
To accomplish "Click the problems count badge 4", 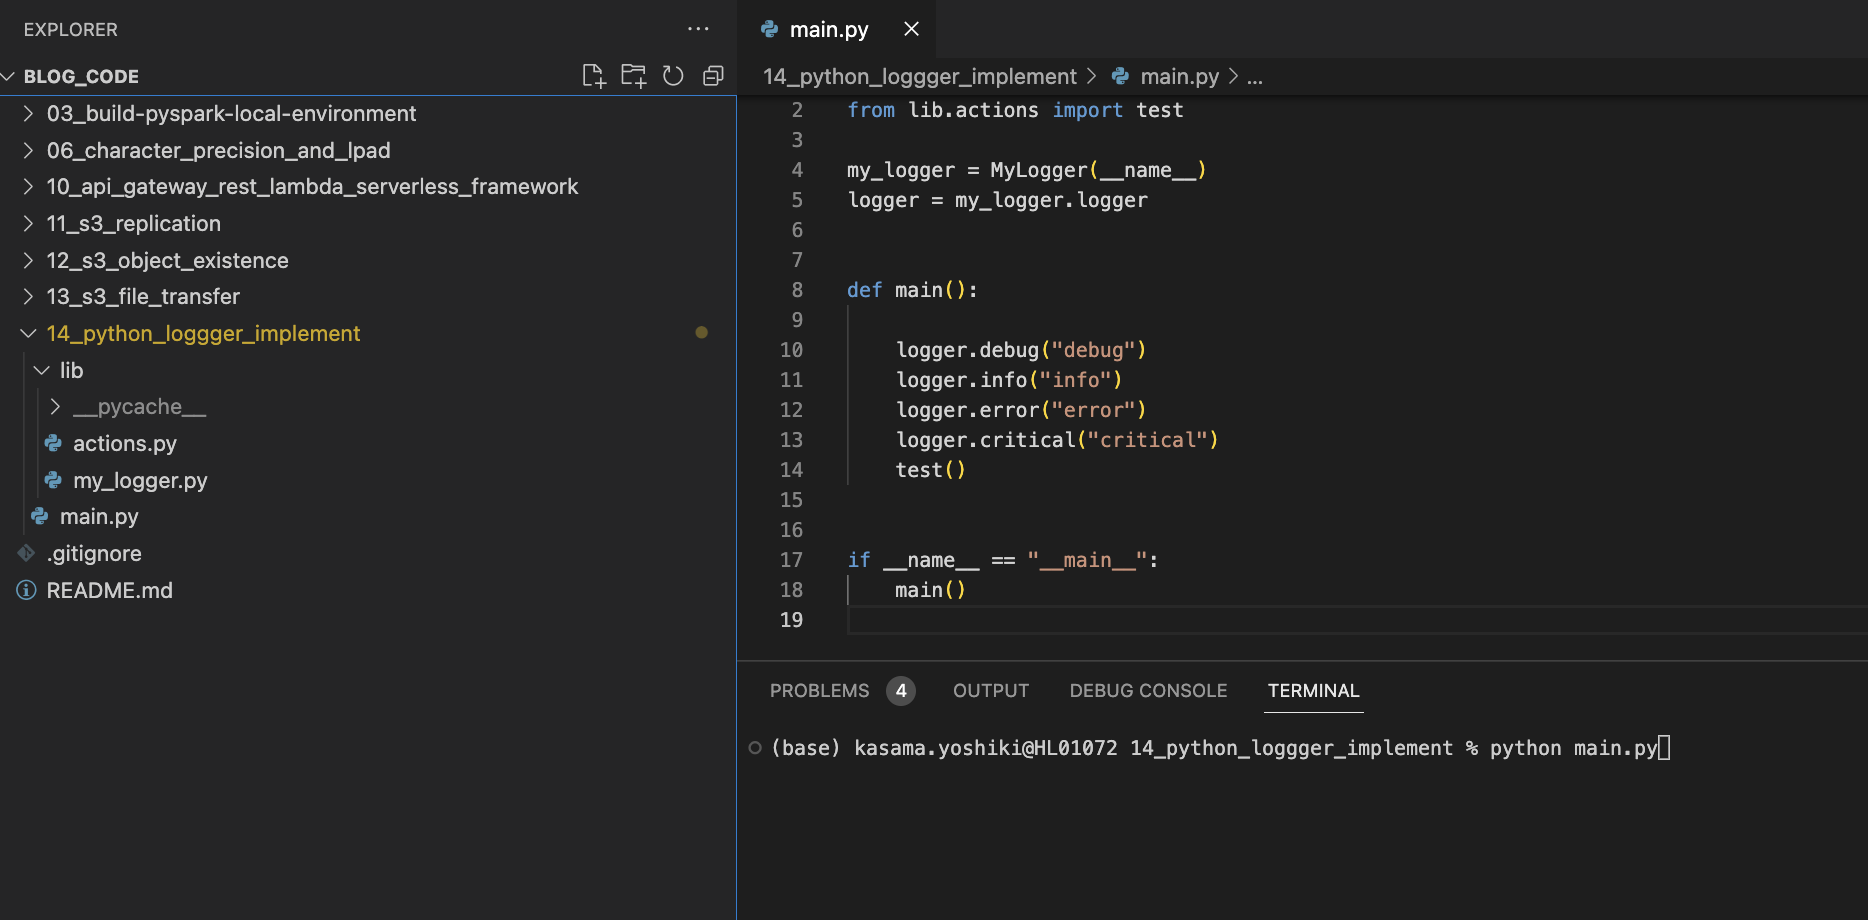I will [901, 691].
